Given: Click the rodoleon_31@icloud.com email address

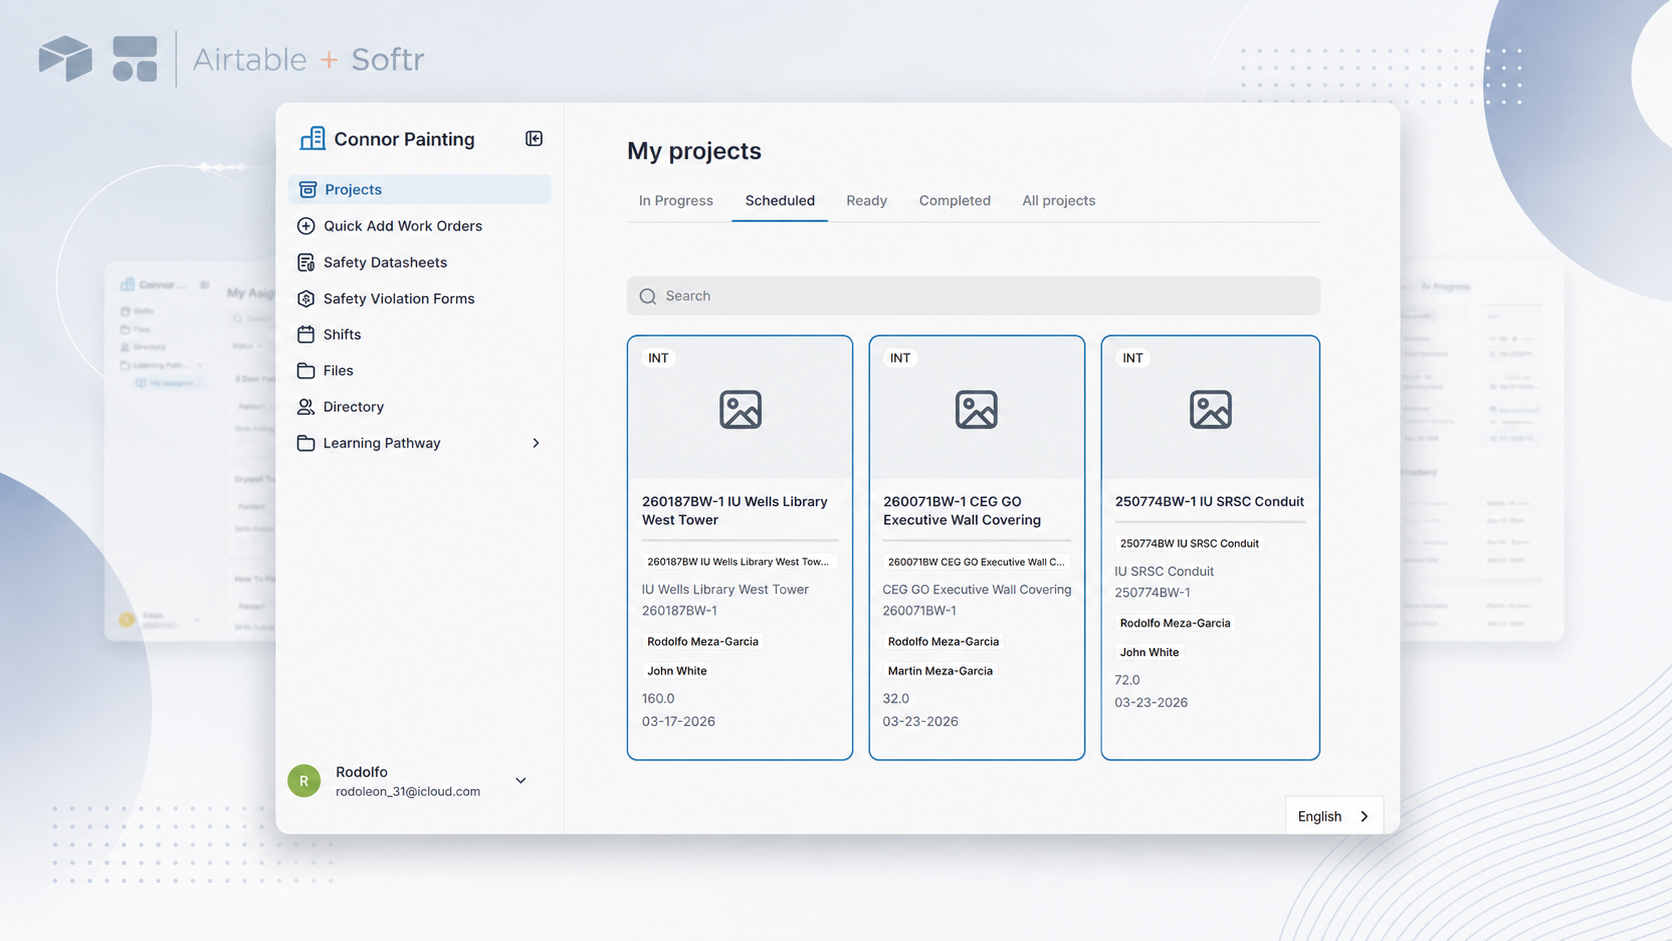Looking at the screenshot, I should coord(408,791).
